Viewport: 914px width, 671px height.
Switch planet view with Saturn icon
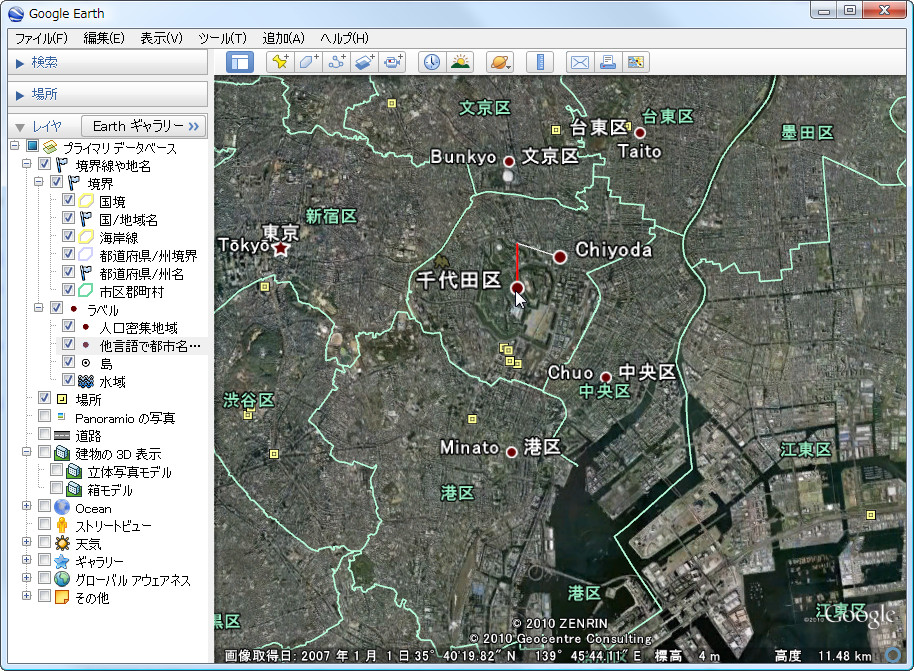(500, 62)
